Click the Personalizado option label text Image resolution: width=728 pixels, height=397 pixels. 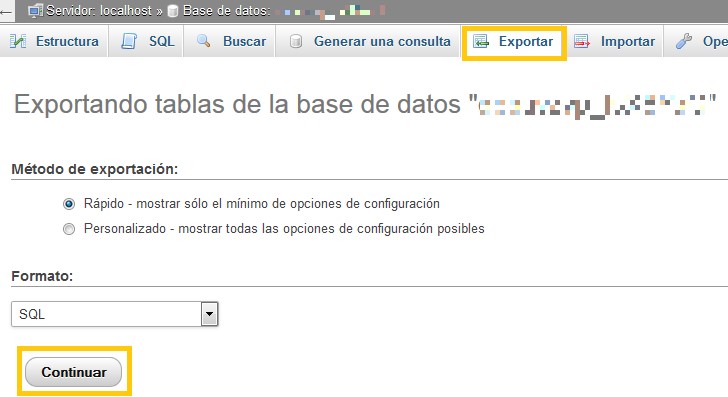(x=284, y=229)
